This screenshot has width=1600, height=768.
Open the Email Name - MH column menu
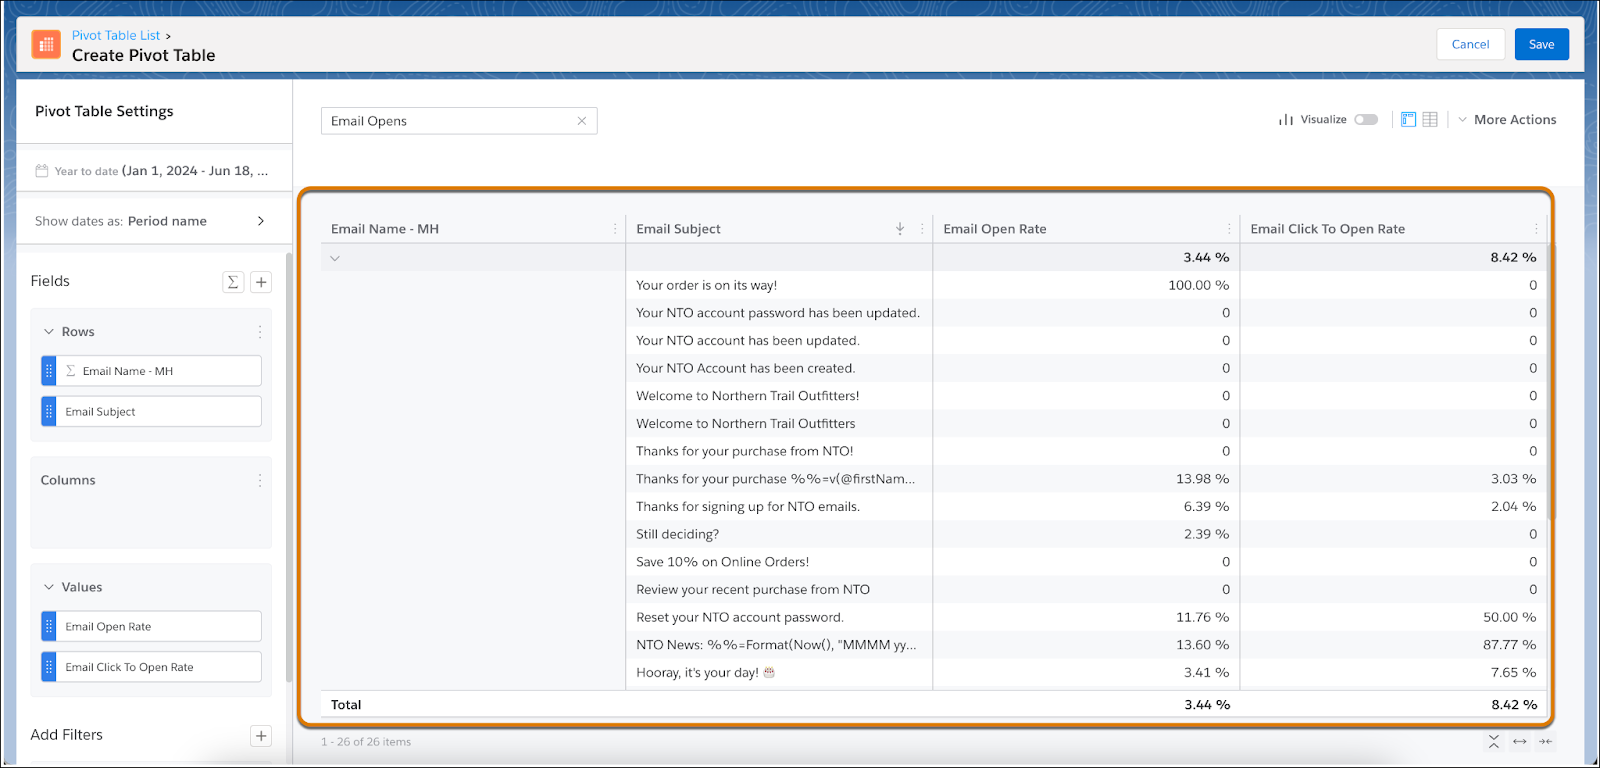pos(615,229)
